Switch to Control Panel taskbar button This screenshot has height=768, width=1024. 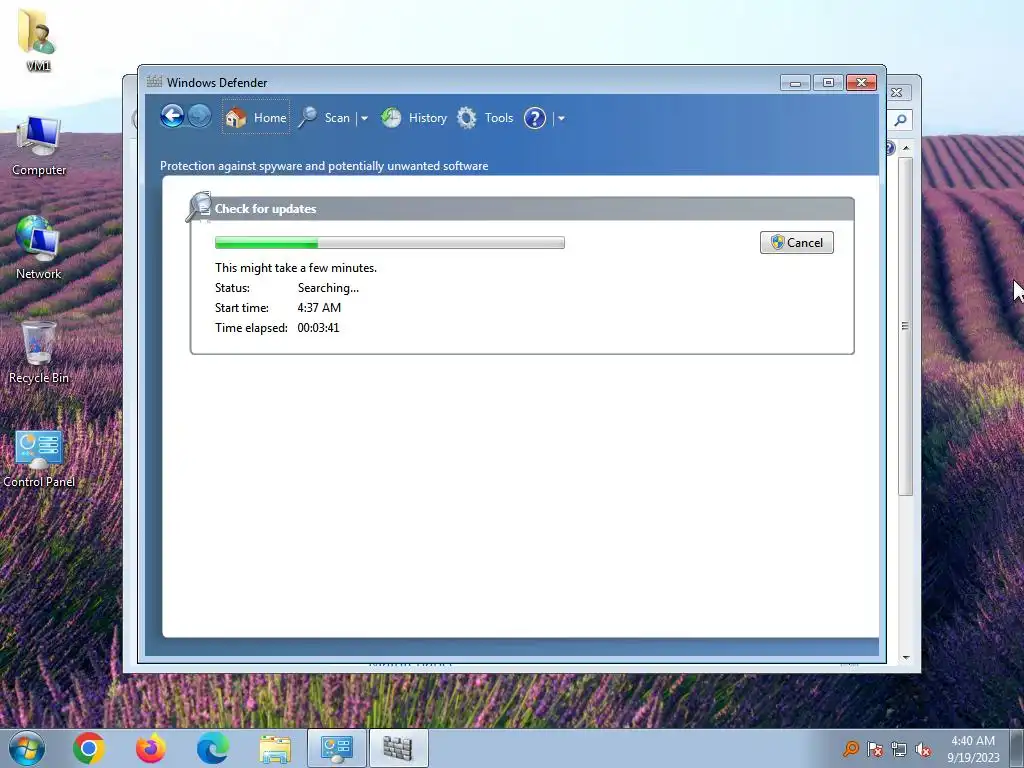pyautogui.click(x=337, y=748)
